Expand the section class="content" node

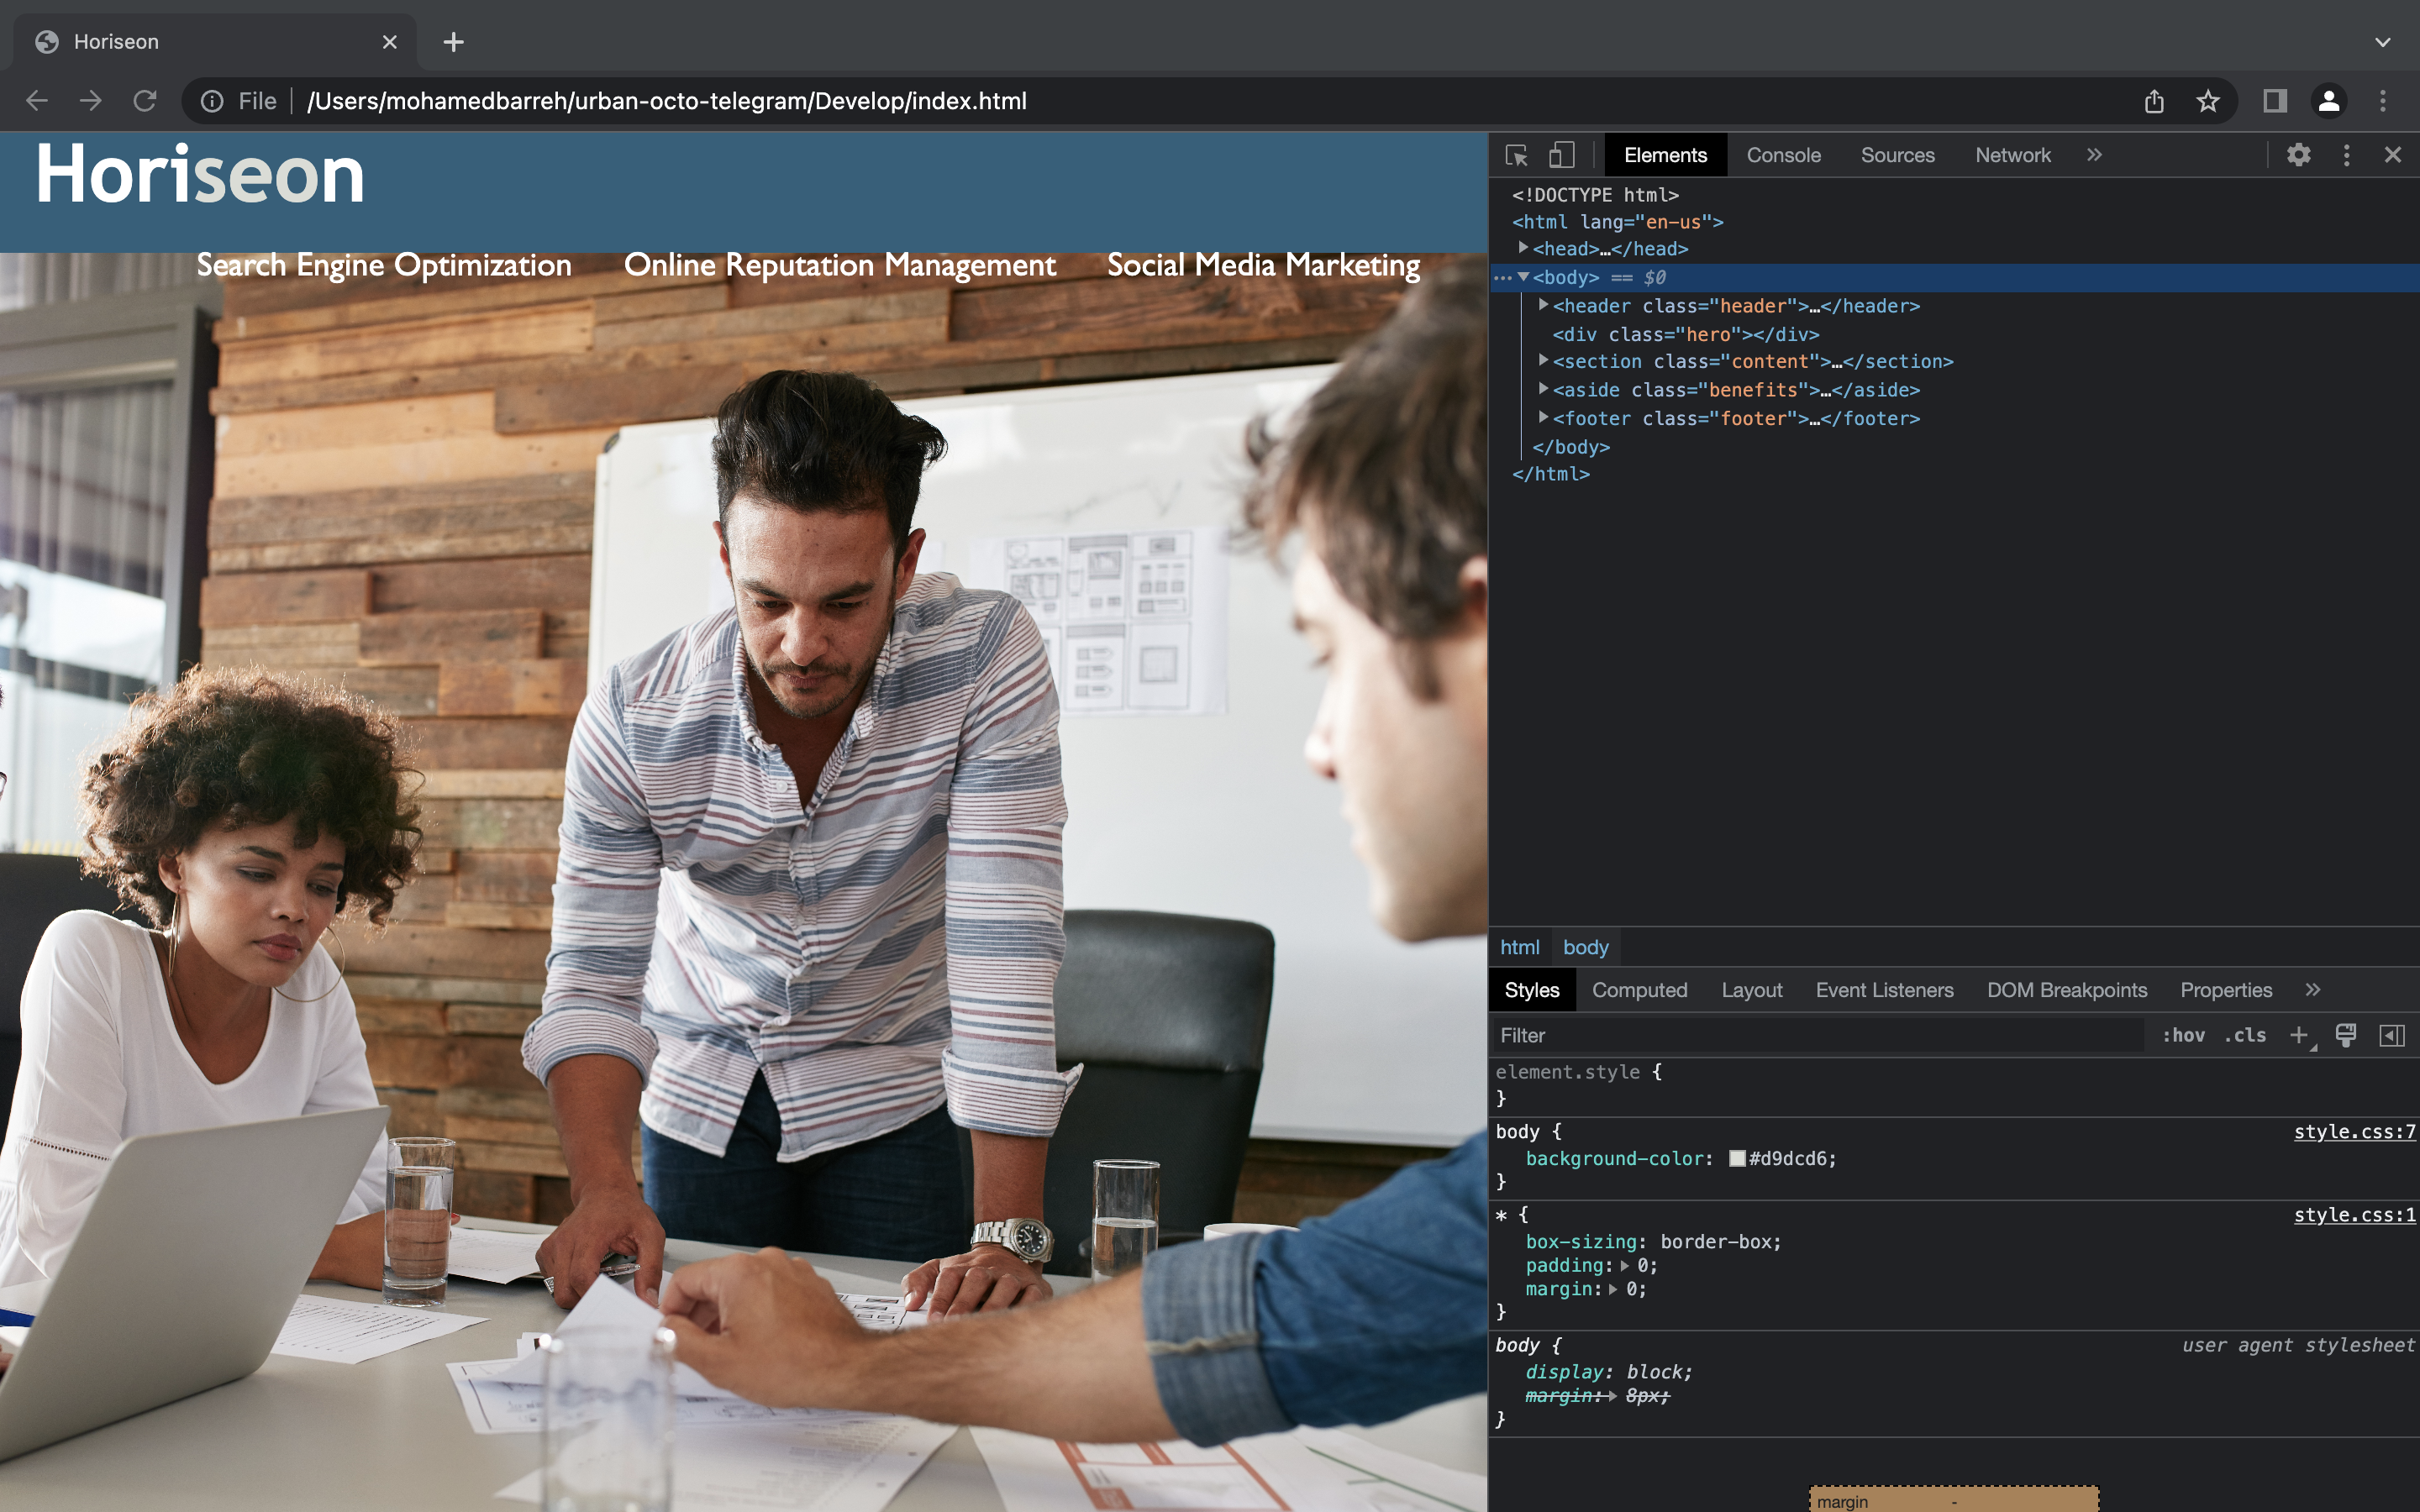[x=1543, y=360]
